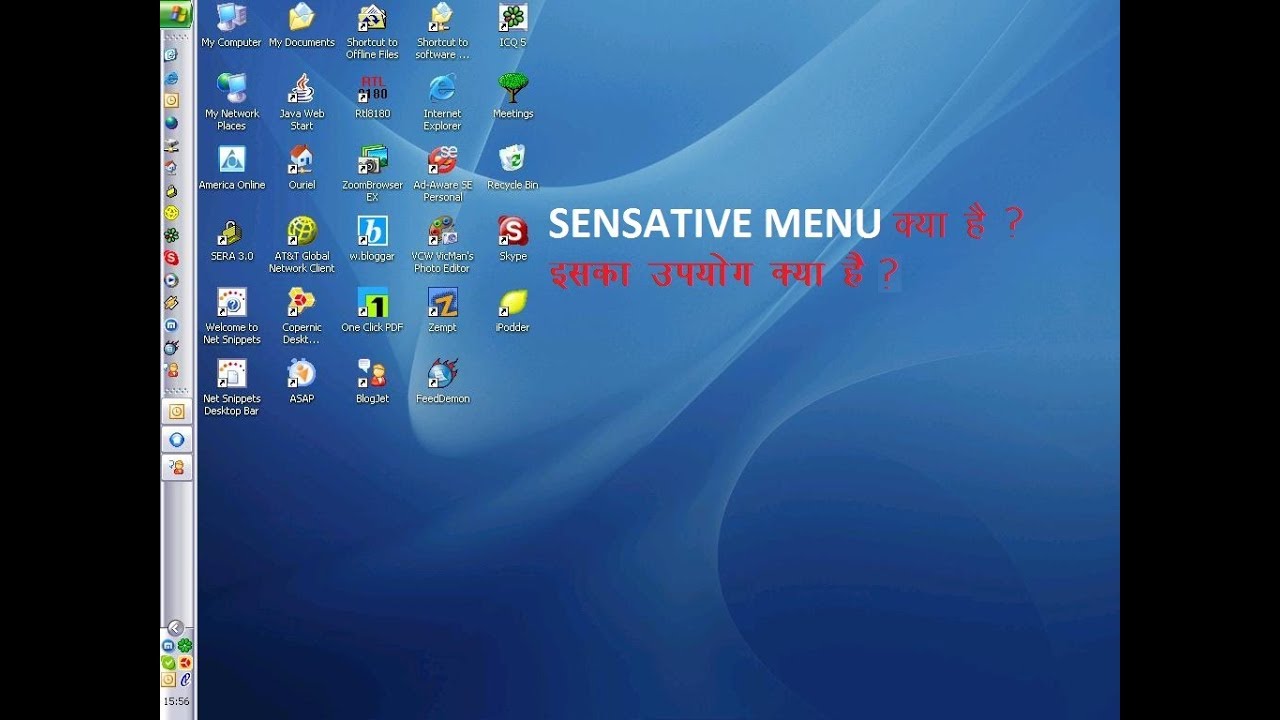Open the My Computer desktop icon
Image resolution: width=1280 pixels, height=720 pixels.
click(x=231, y=26)
